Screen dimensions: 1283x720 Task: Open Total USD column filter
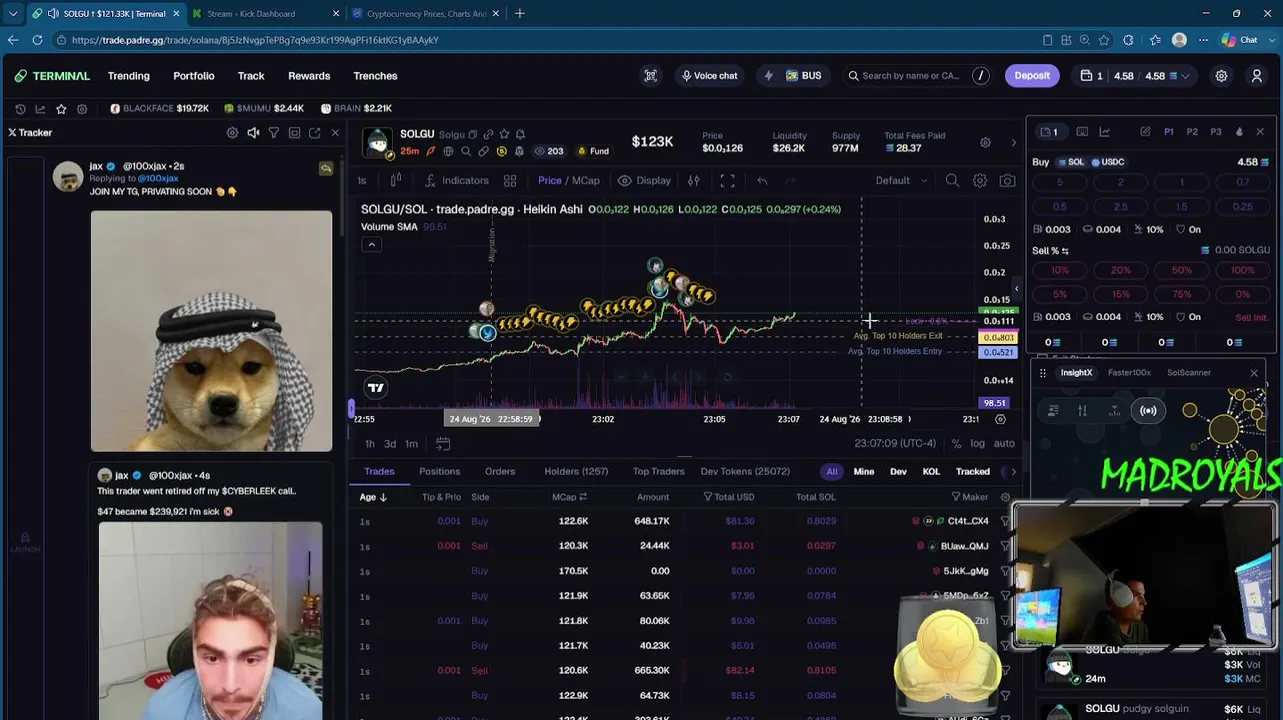point(707,497)
